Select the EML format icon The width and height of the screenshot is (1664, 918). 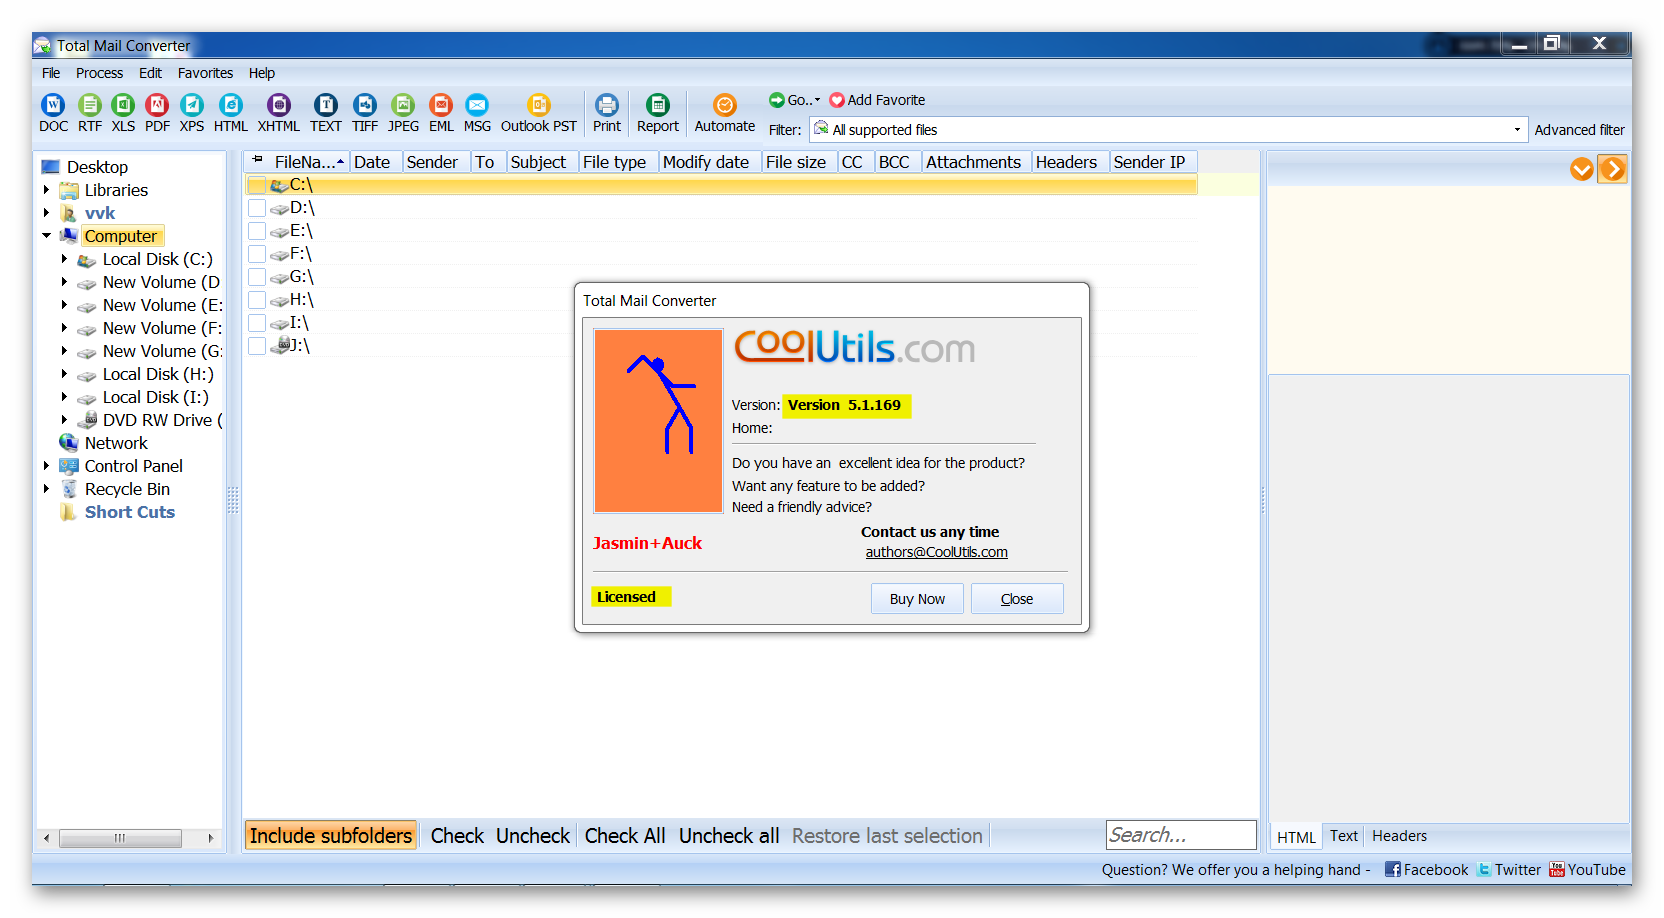click(441, 112)
